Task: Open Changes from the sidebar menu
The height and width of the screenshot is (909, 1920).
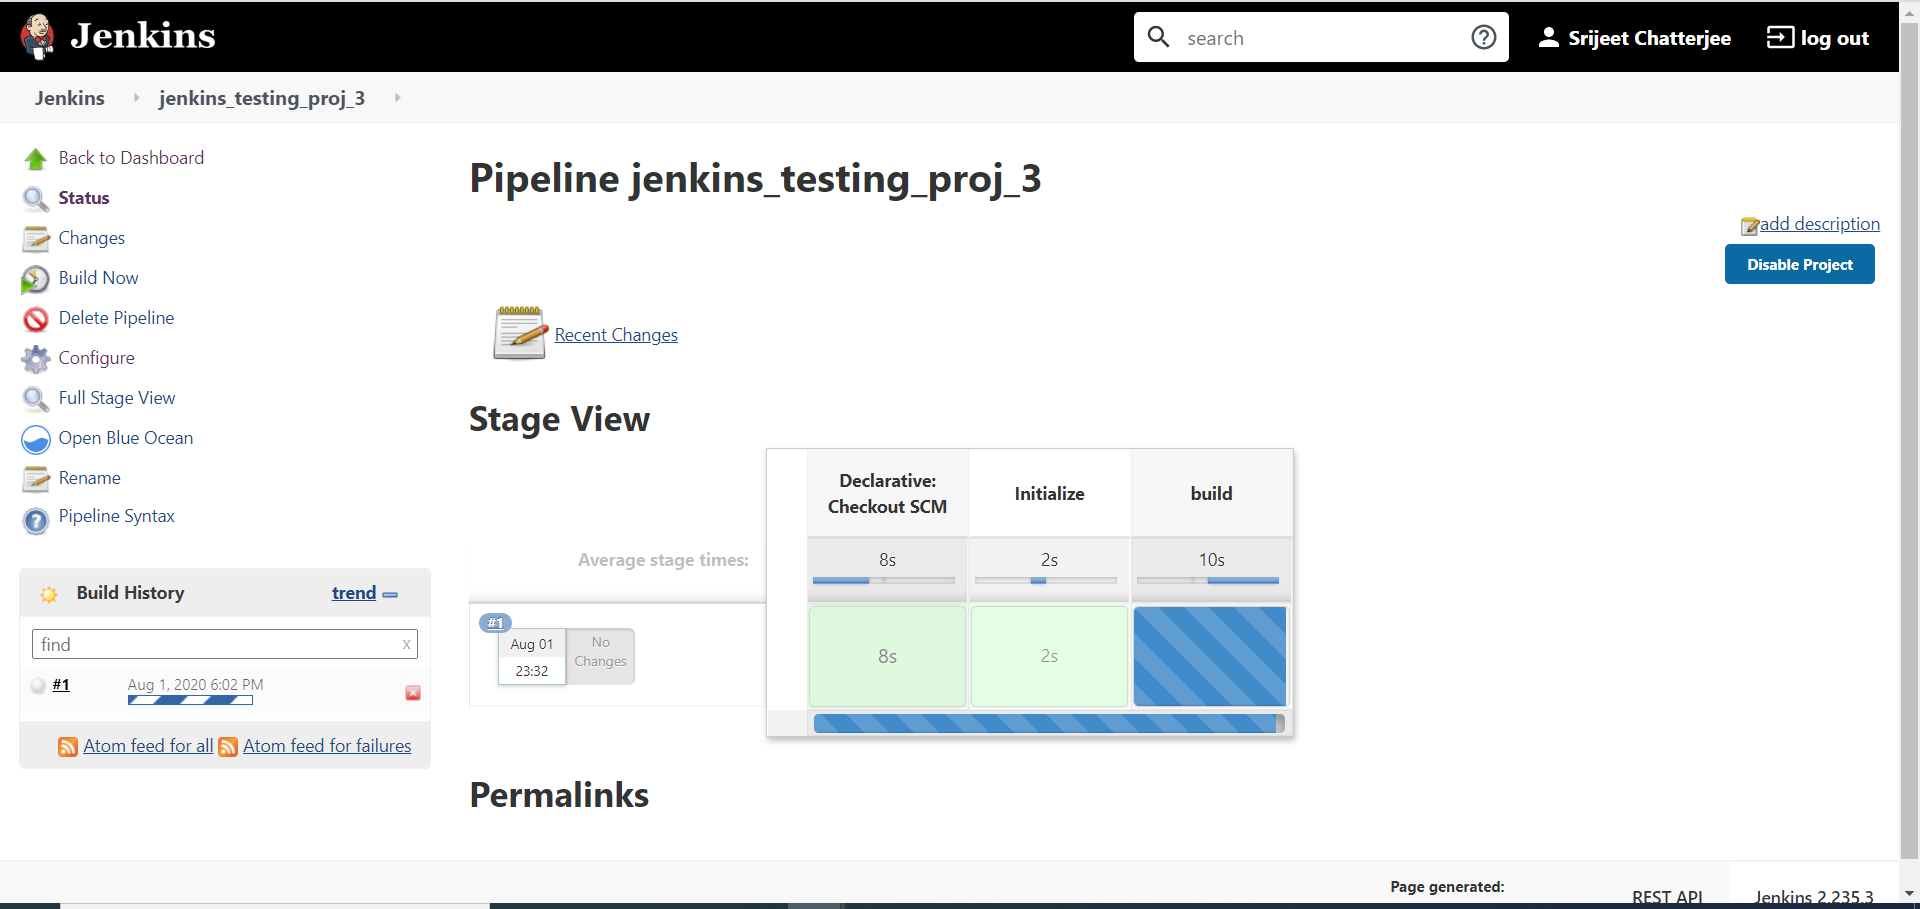Action: pos(92,238)
